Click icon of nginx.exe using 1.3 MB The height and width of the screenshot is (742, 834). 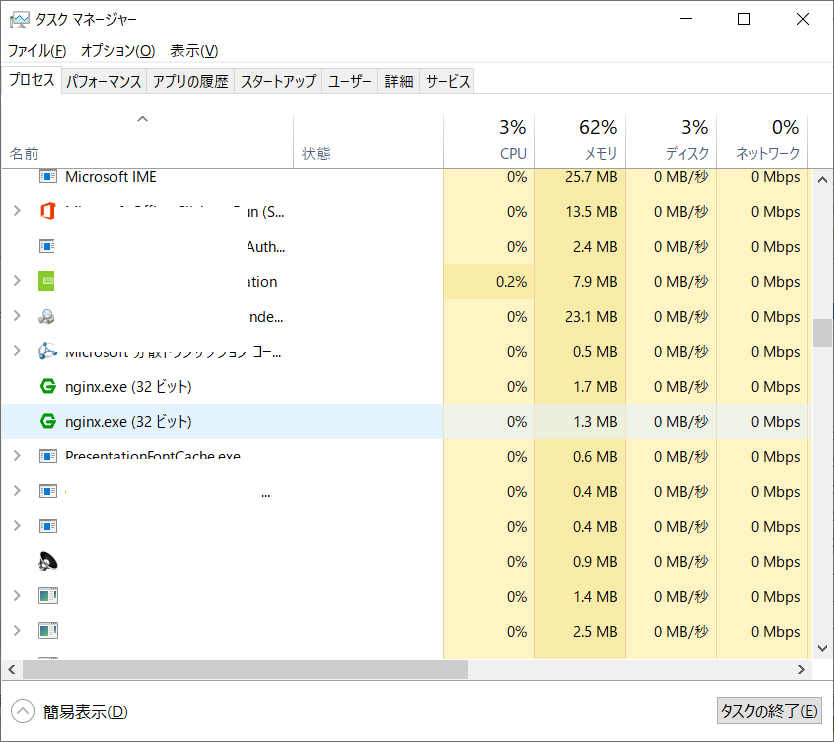48,421
